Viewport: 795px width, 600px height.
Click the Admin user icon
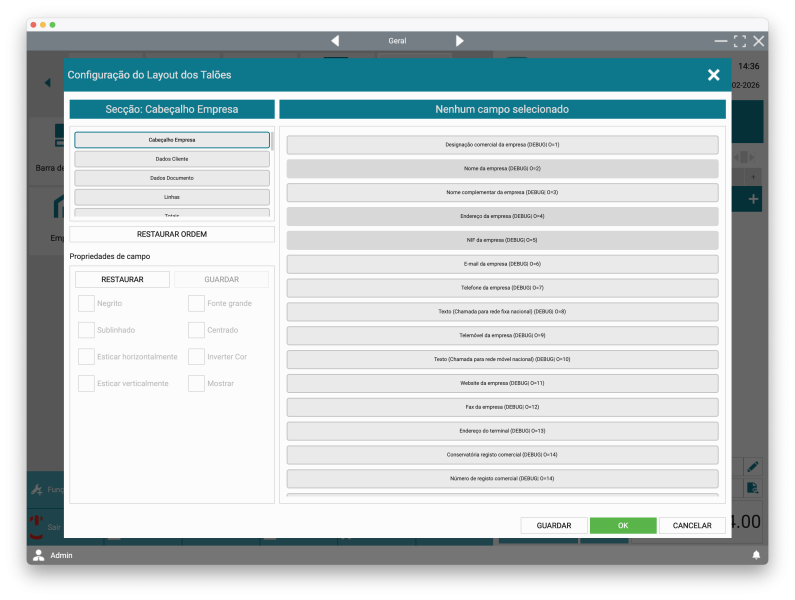click(39, 555)
